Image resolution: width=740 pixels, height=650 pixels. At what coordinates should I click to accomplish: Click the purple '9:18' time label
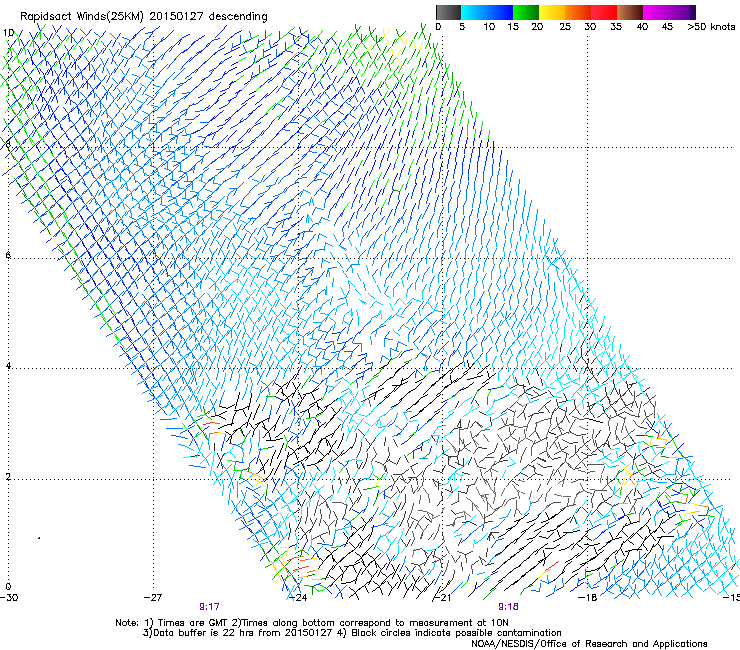pos(508,607)
